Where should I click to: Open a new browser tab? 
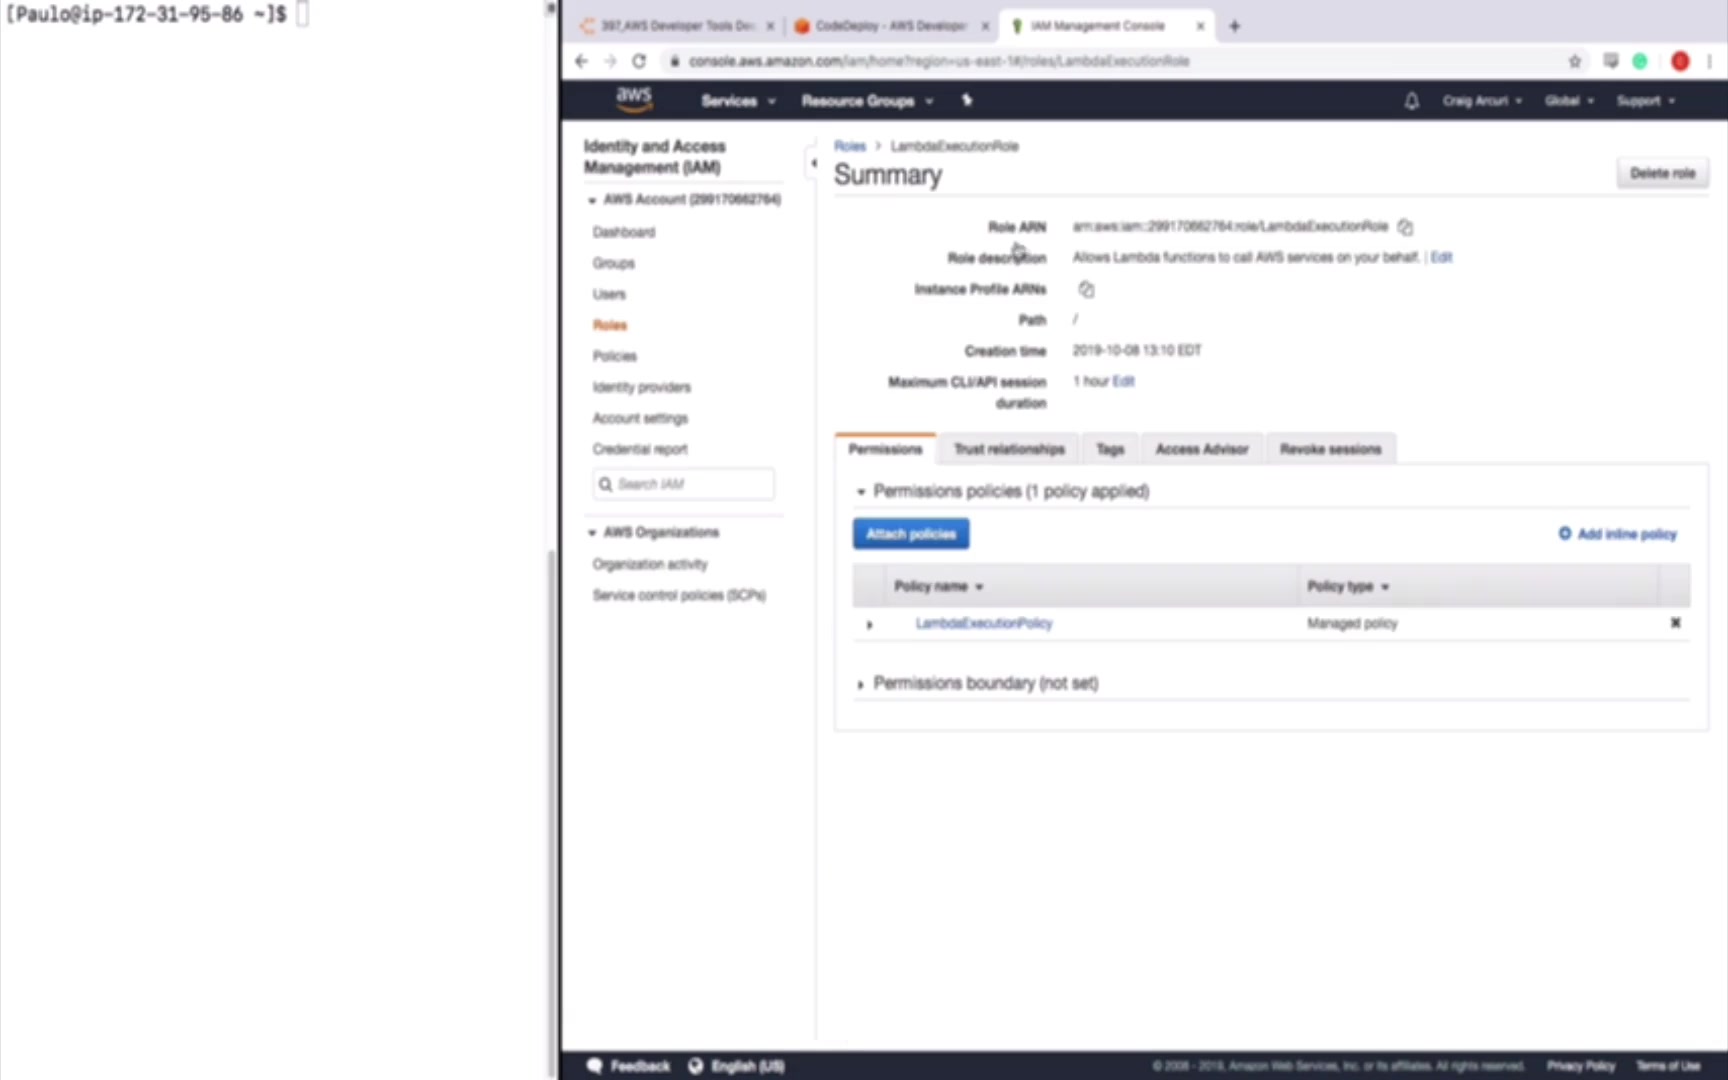click(1234, 26)
